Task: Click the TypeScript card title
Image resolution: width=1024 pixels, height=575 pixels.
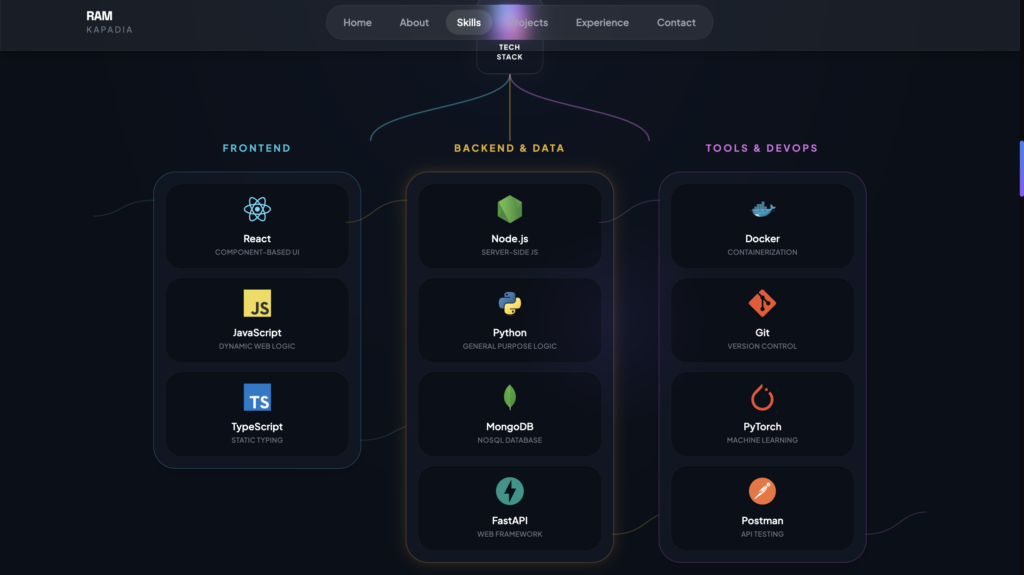Action: (x=257, y=427)
